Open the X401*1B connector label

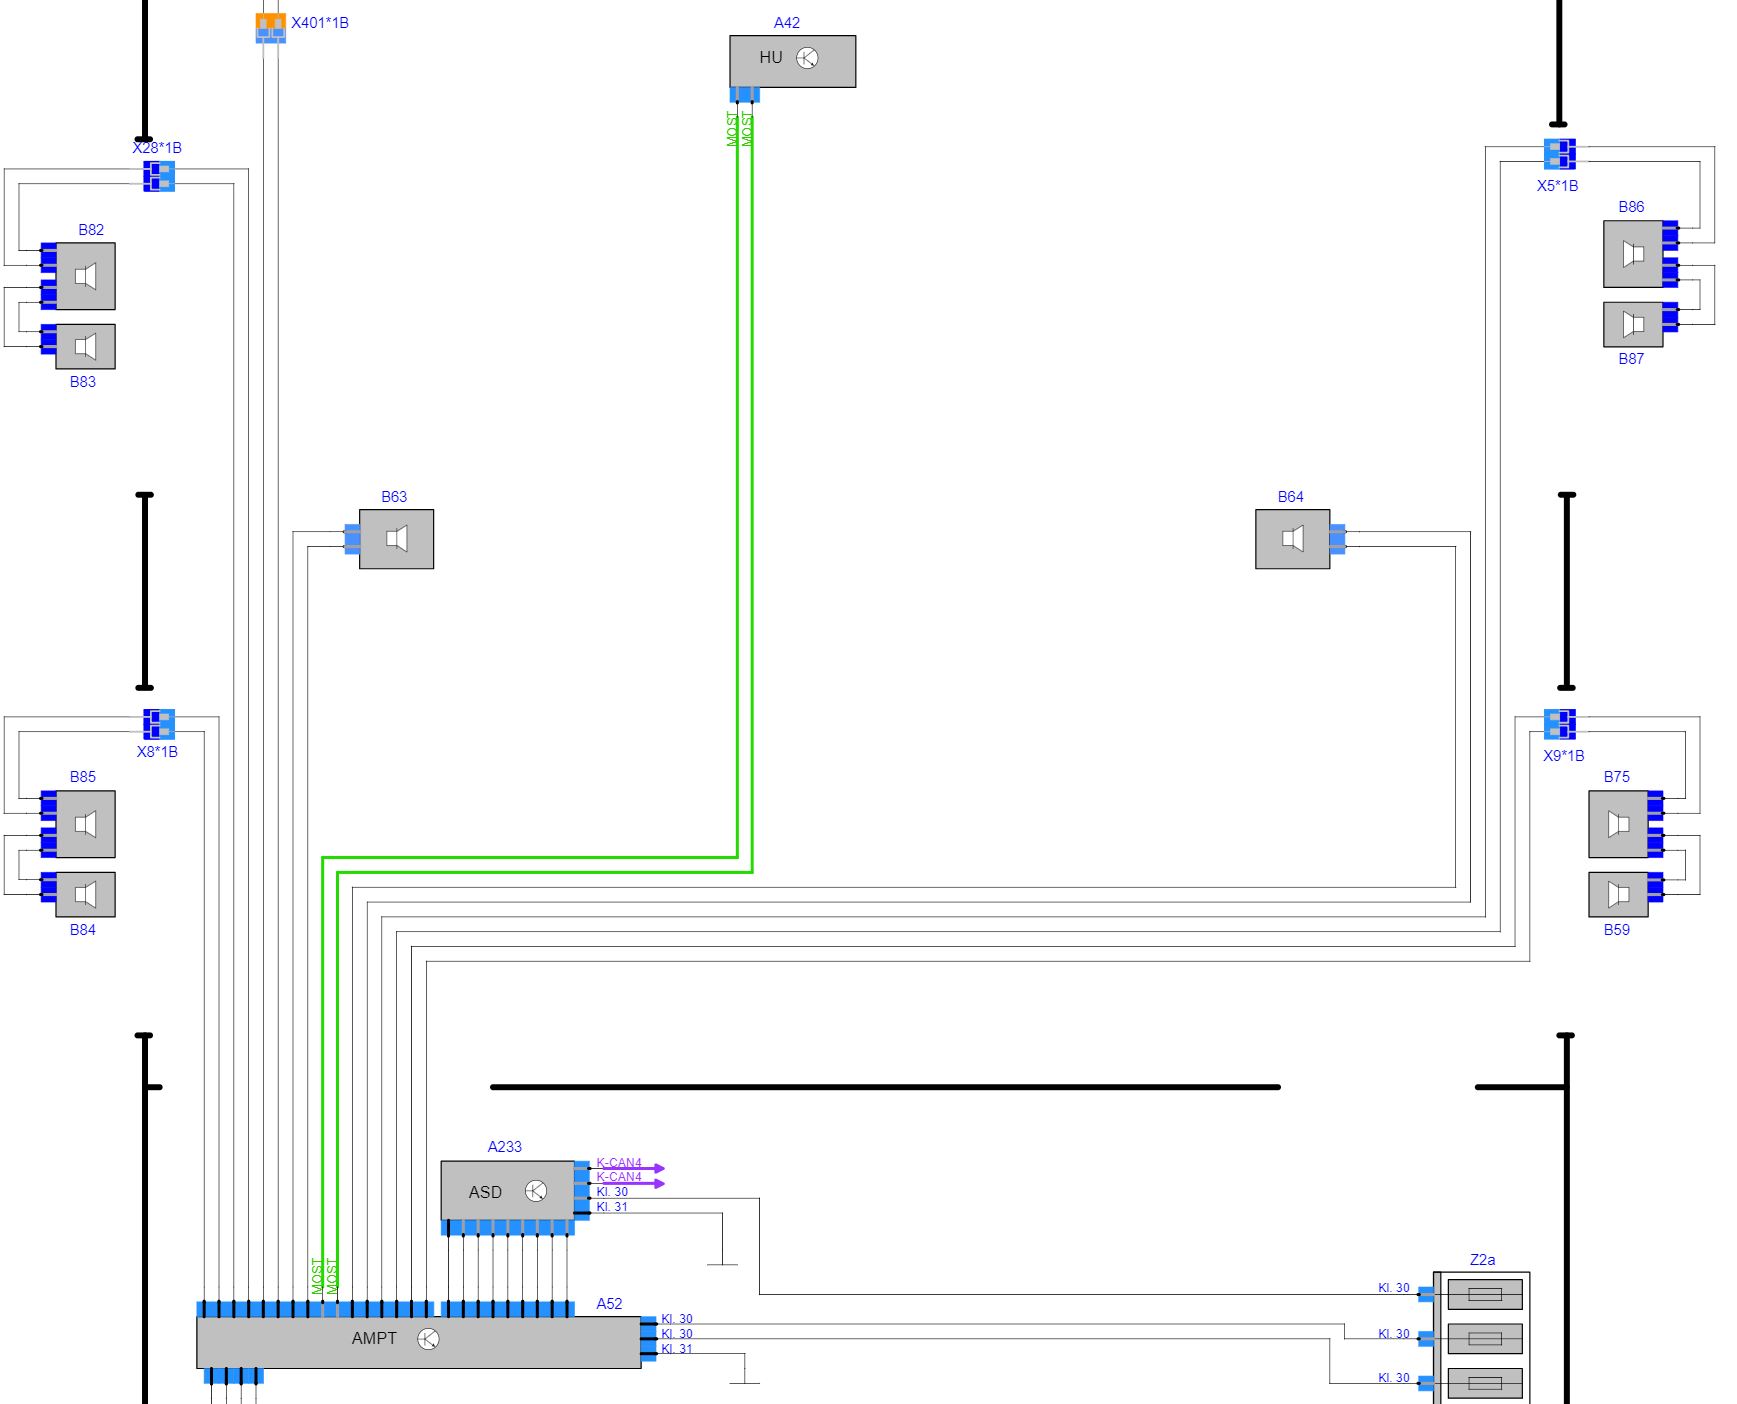pos(320,23)
